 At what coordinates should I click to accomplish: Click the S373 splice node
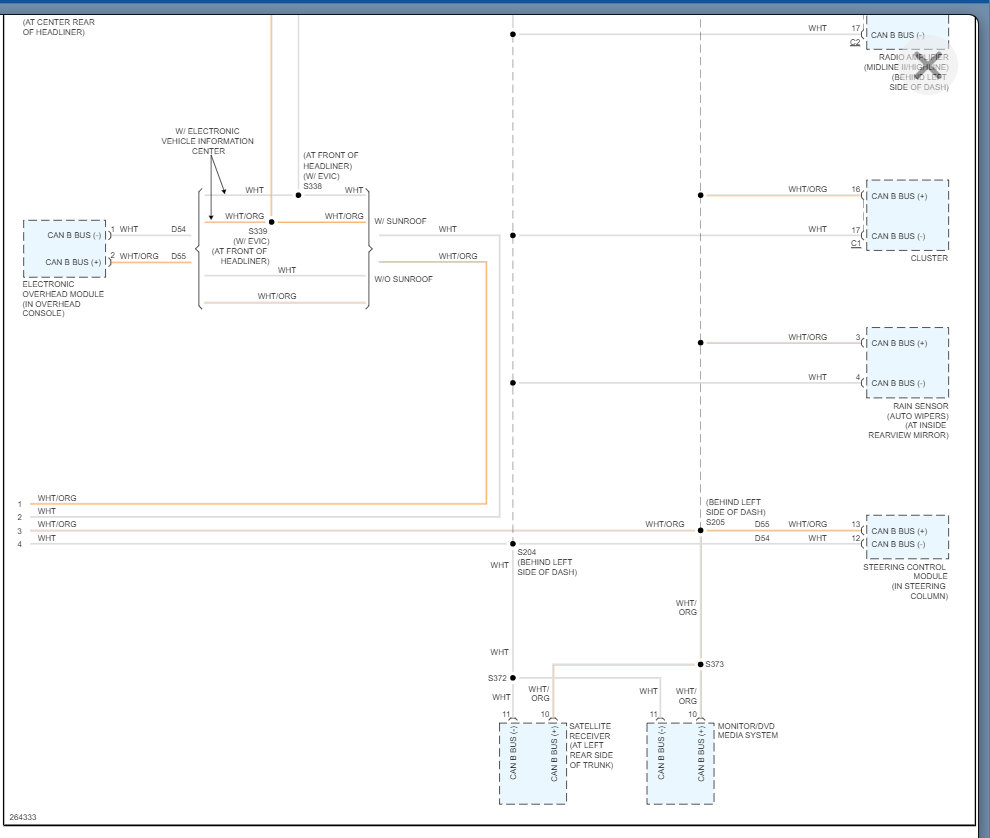(701, 664)
